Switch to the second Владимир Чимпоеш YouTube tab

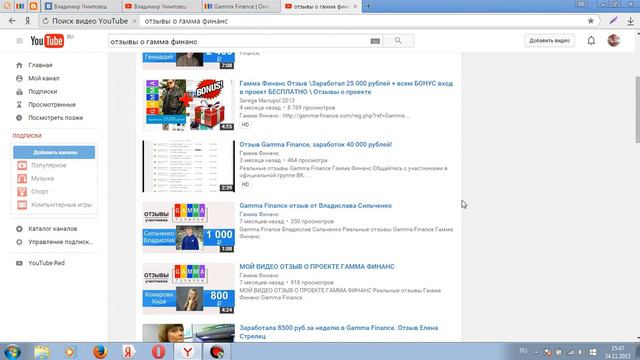[x=161, y=6]
